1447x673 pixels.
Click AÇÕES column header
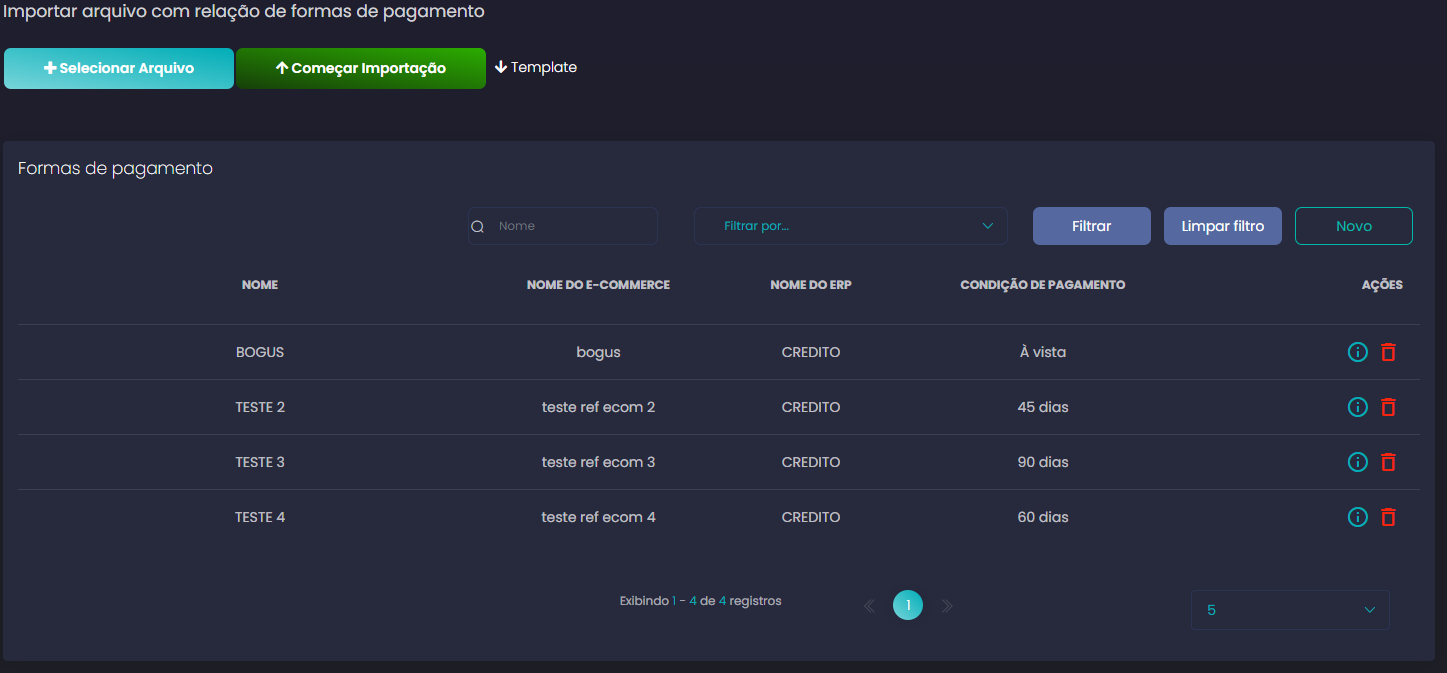1382,285
